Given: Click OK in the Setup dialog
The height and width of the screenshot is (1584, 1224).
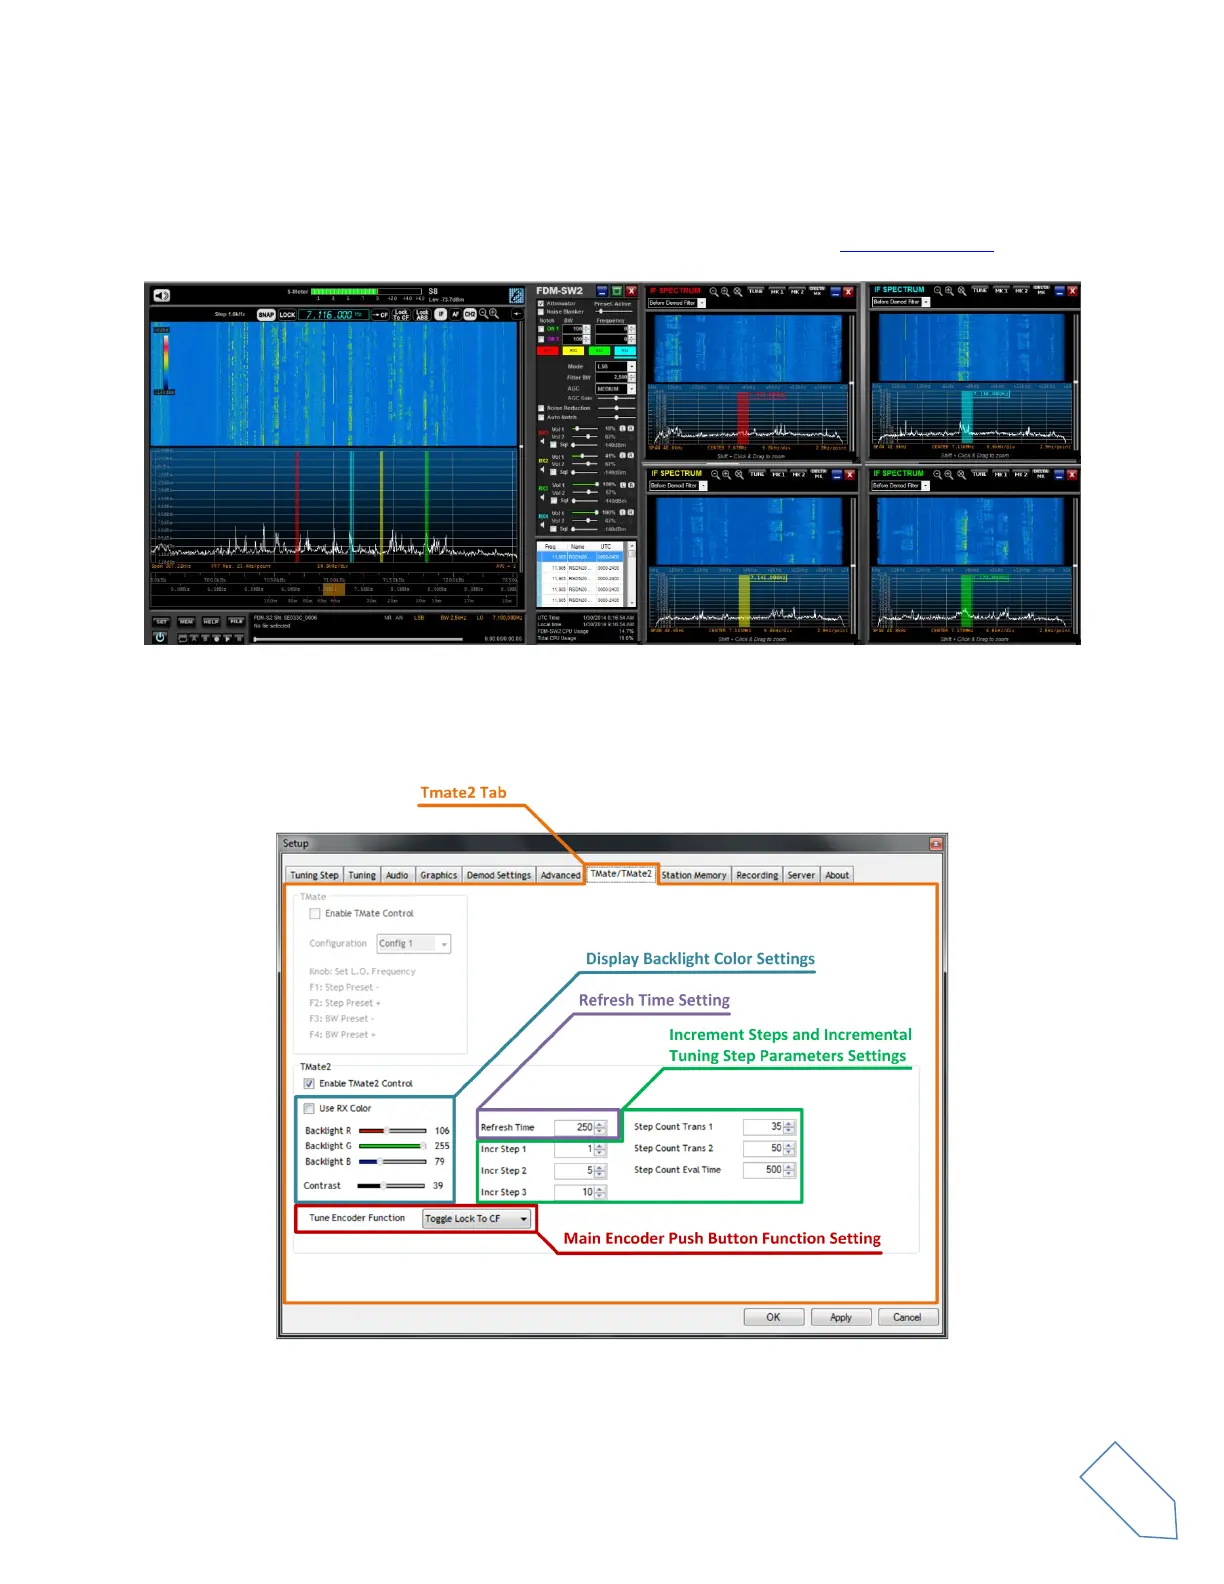Looking at the screenshot, I should [x=773, y=1317].
